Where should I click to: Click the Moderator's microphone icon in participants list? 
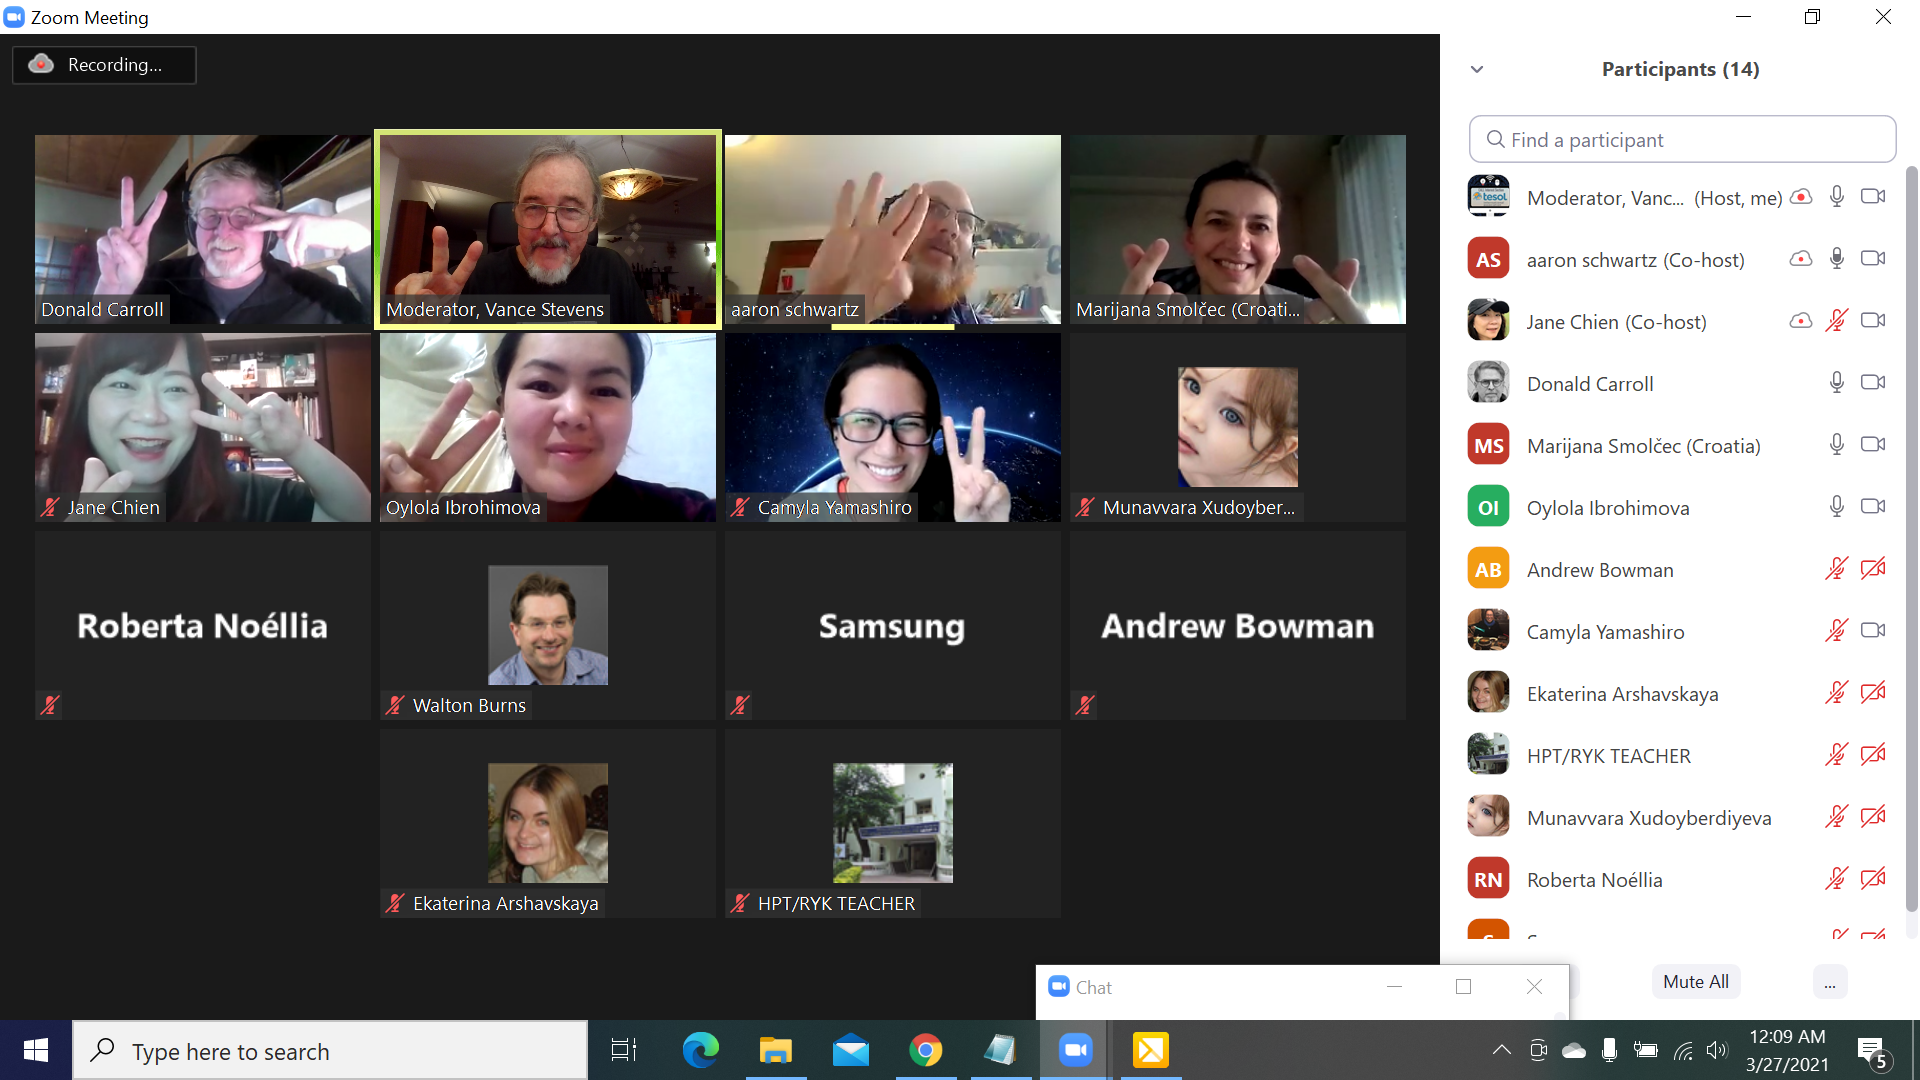(x=1836, y=197)
